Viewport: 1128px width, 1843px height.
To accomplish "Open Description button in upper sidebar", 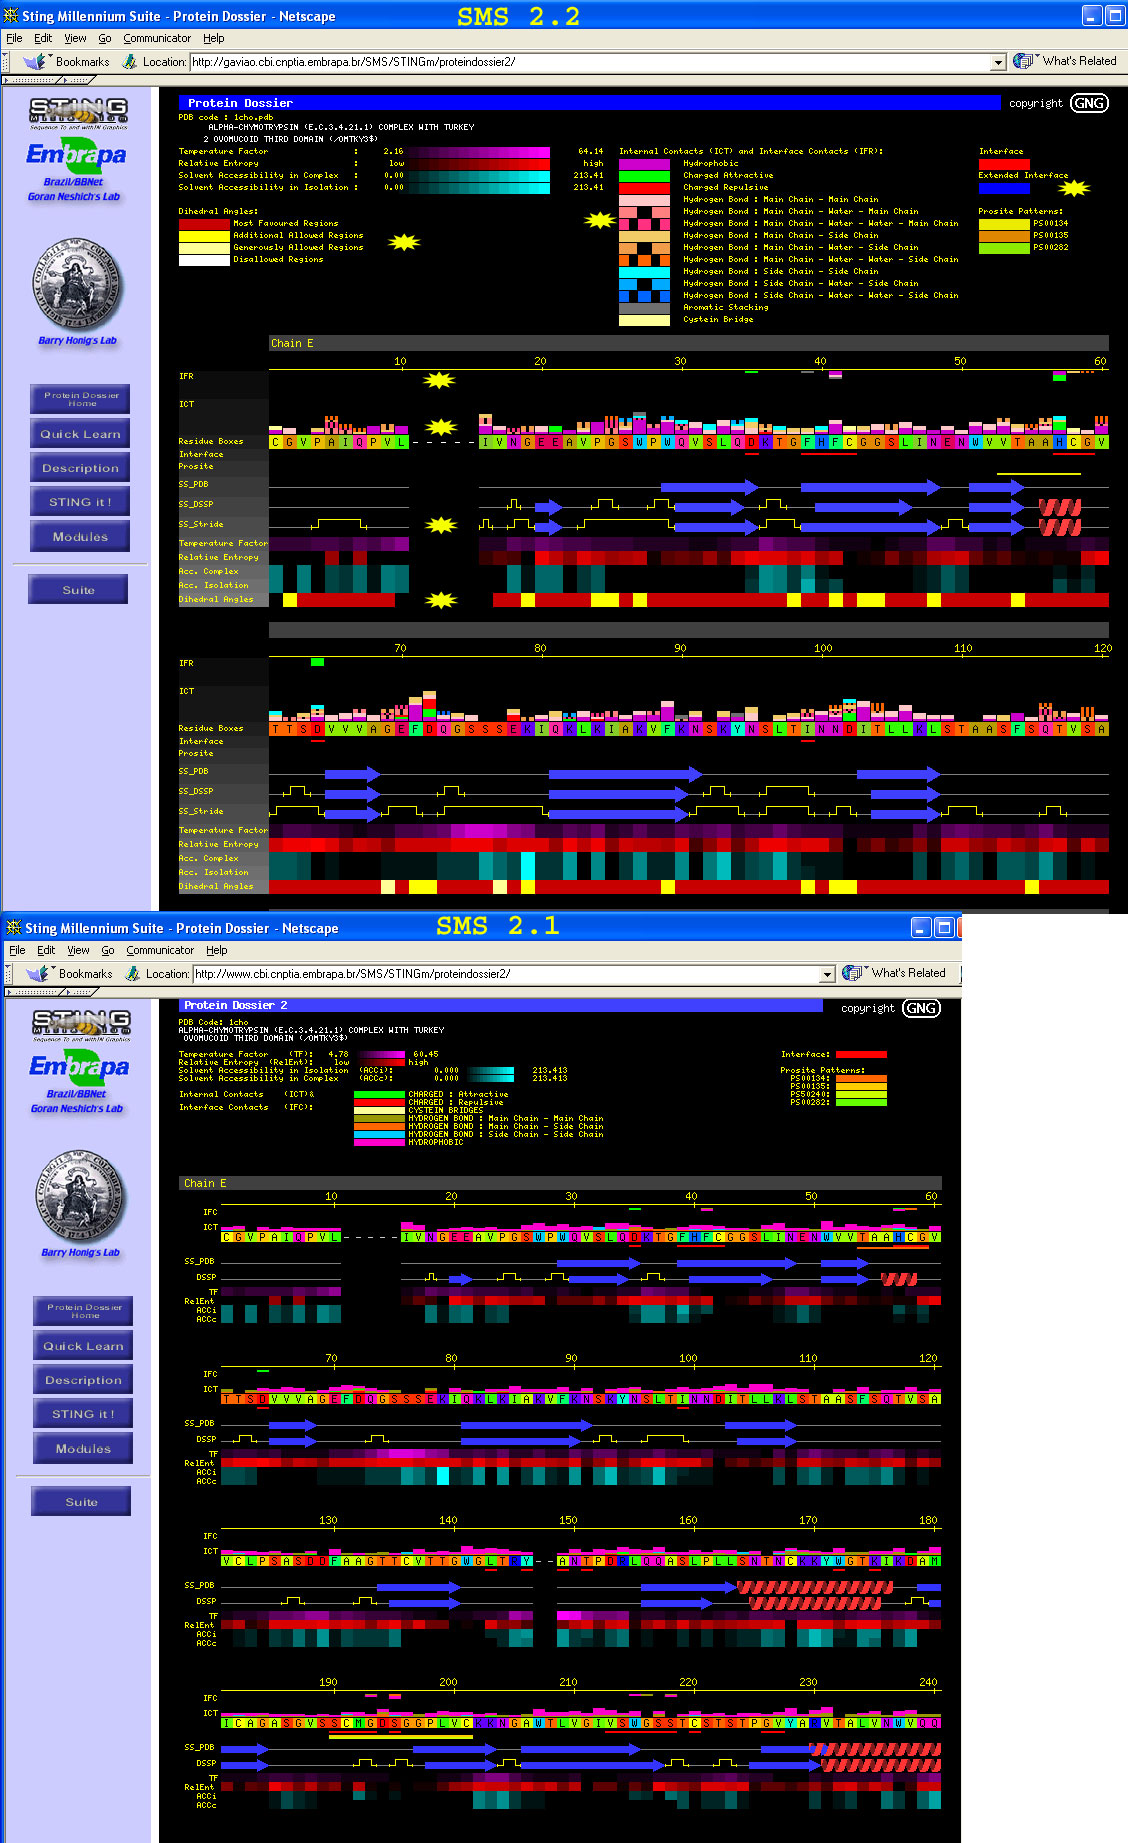I will click(80, 468).
